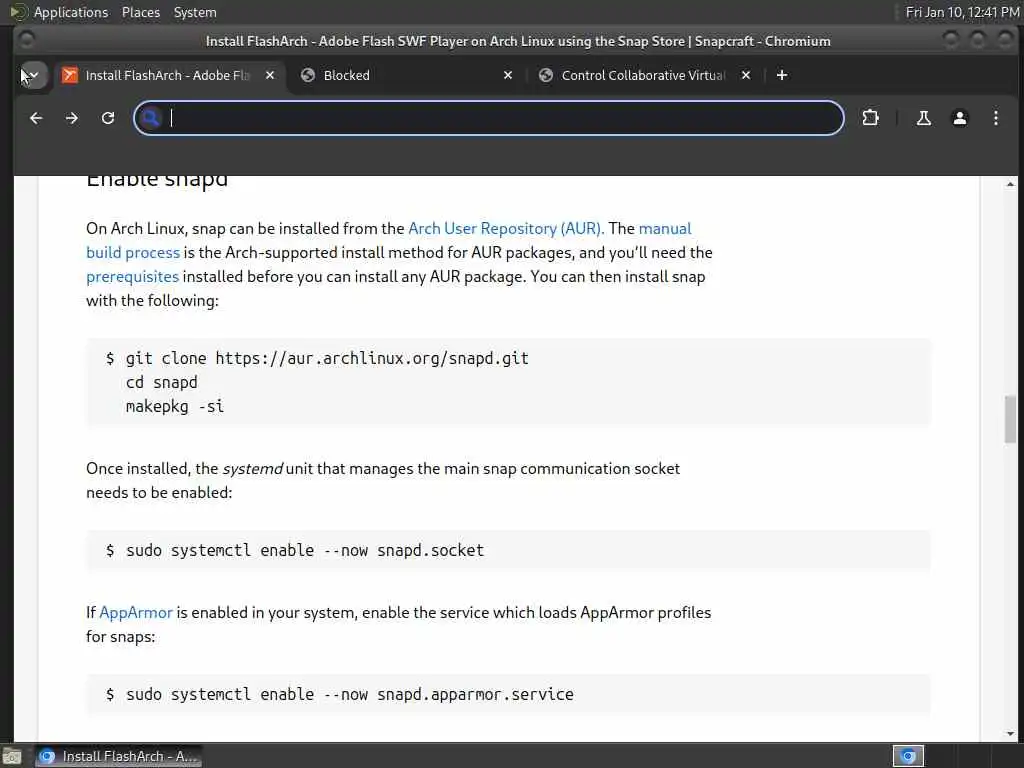Click the workspace switcher Chromium icon

pos(908,756)
